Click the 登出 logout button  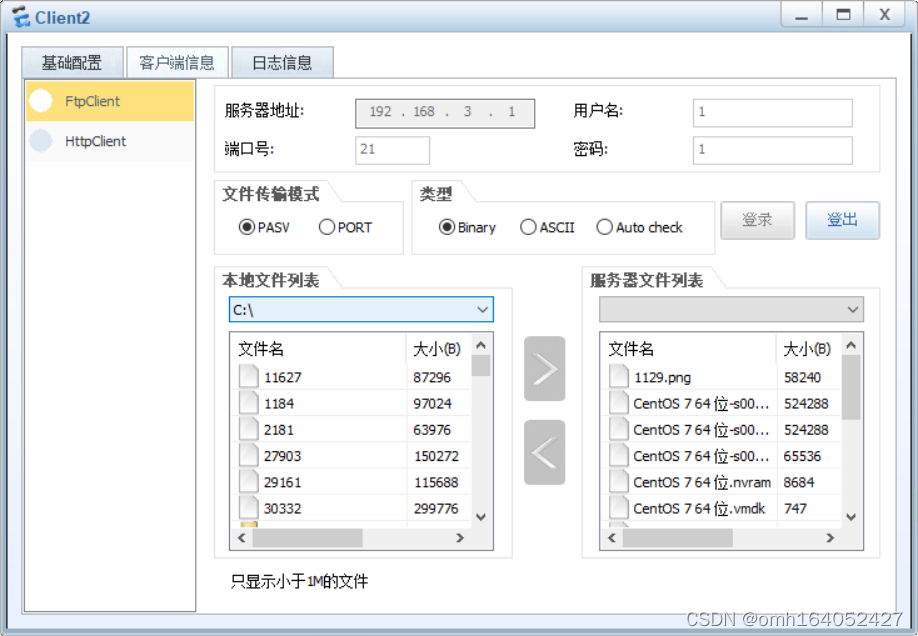pos(842,220)
